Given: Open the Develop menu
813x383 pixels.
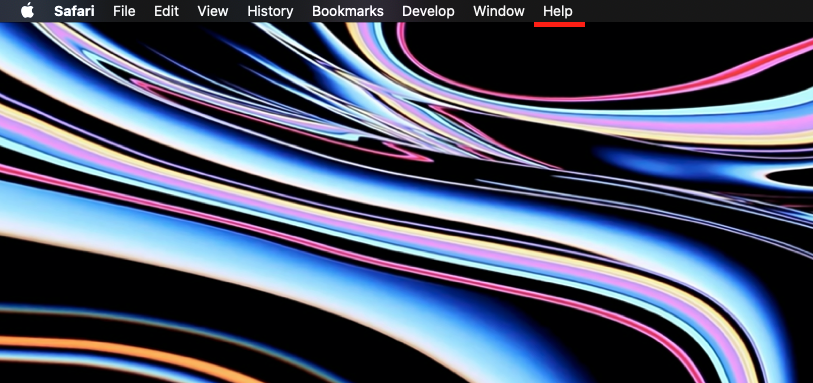Looking at the screenshot, I should [428, 11].
